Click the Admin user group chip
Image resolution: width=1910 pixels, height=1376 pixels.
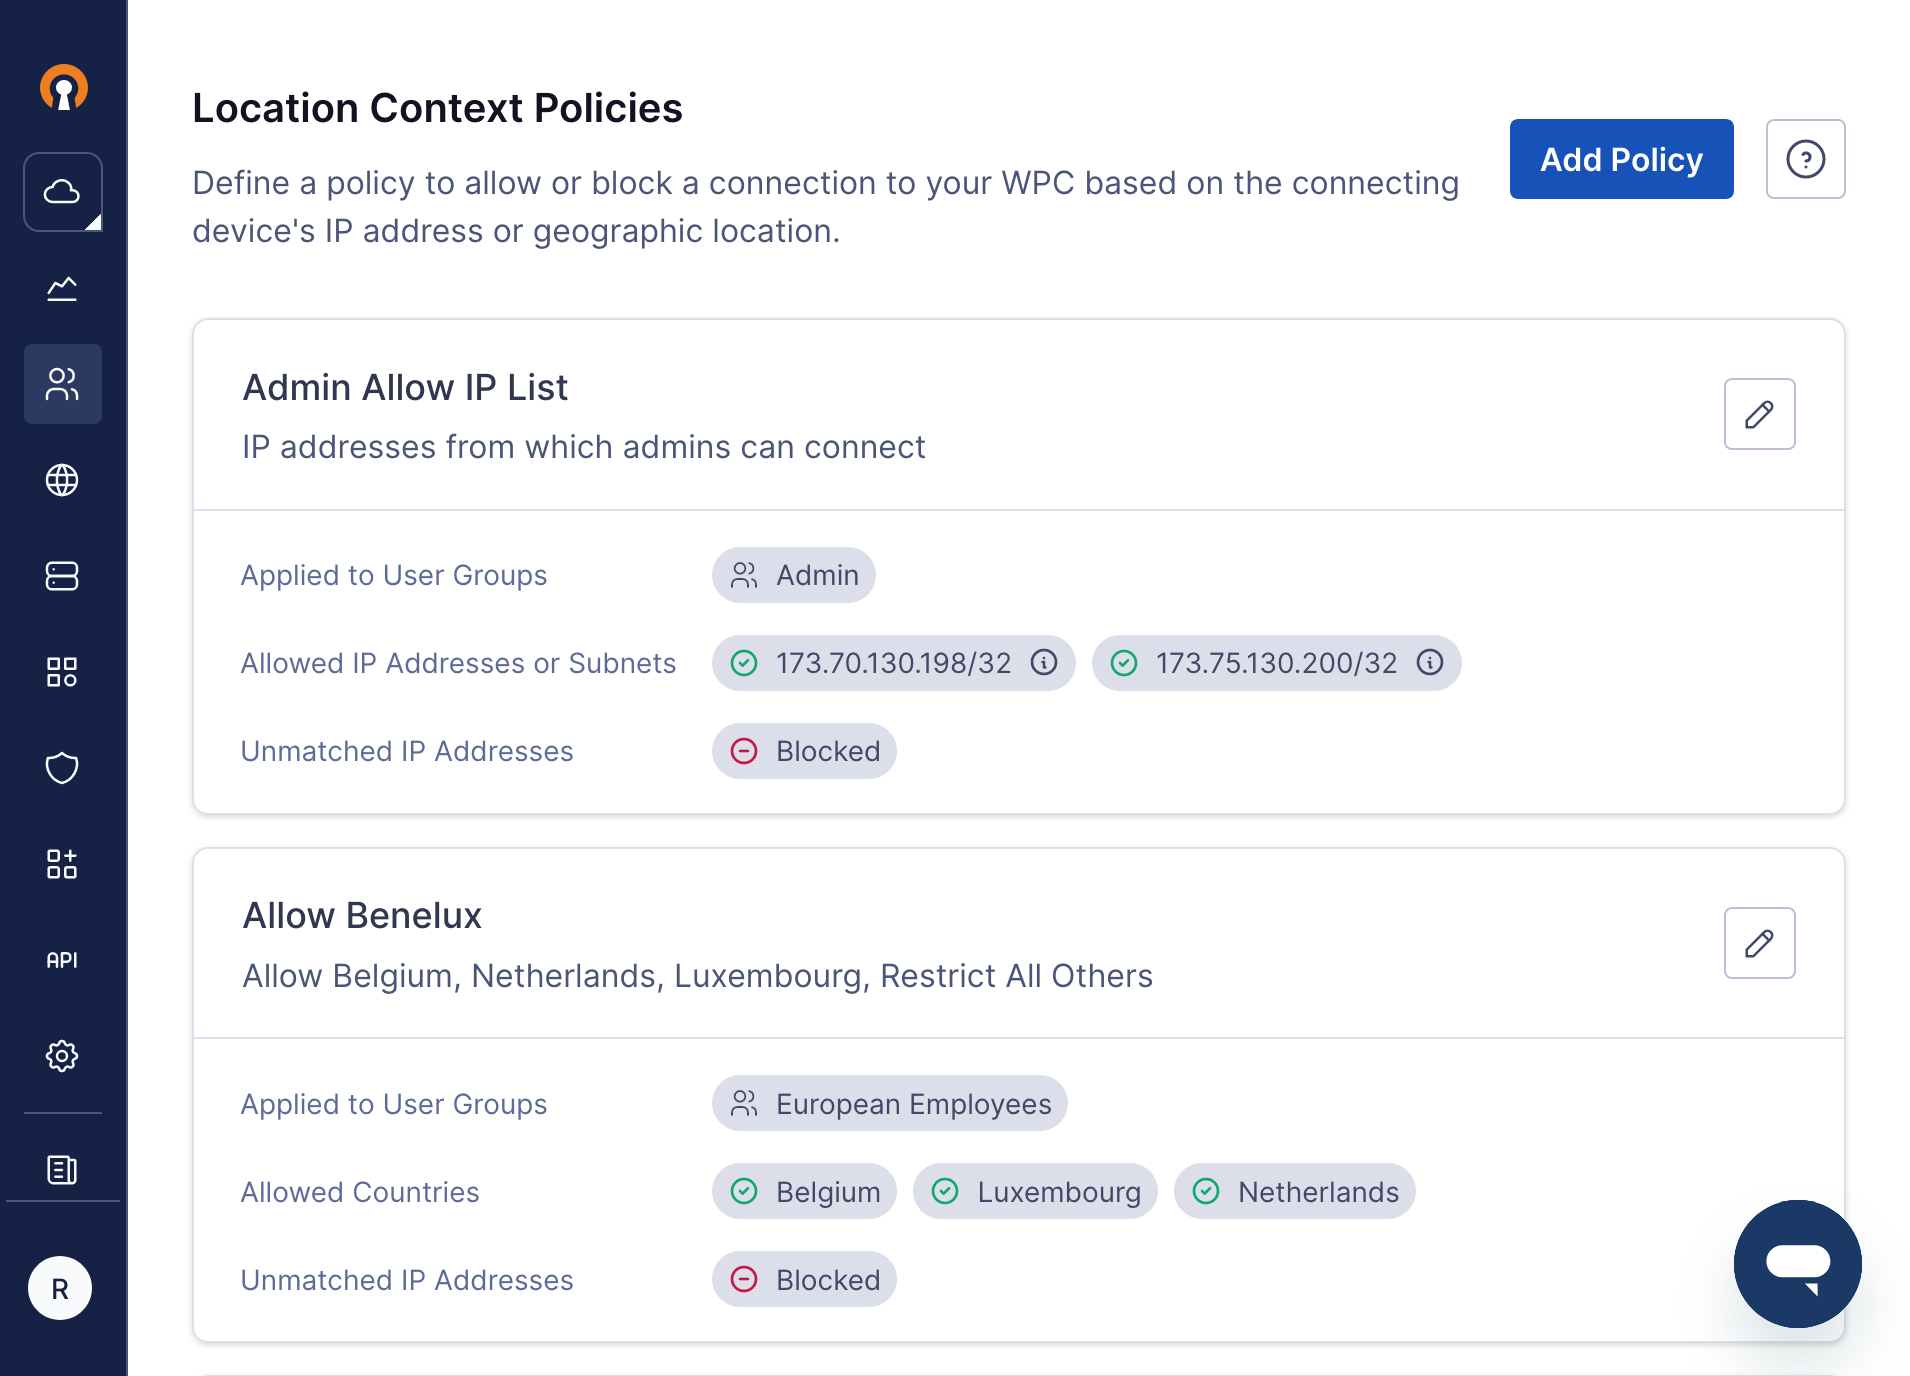pyautogui.click(x=793, y=575)
